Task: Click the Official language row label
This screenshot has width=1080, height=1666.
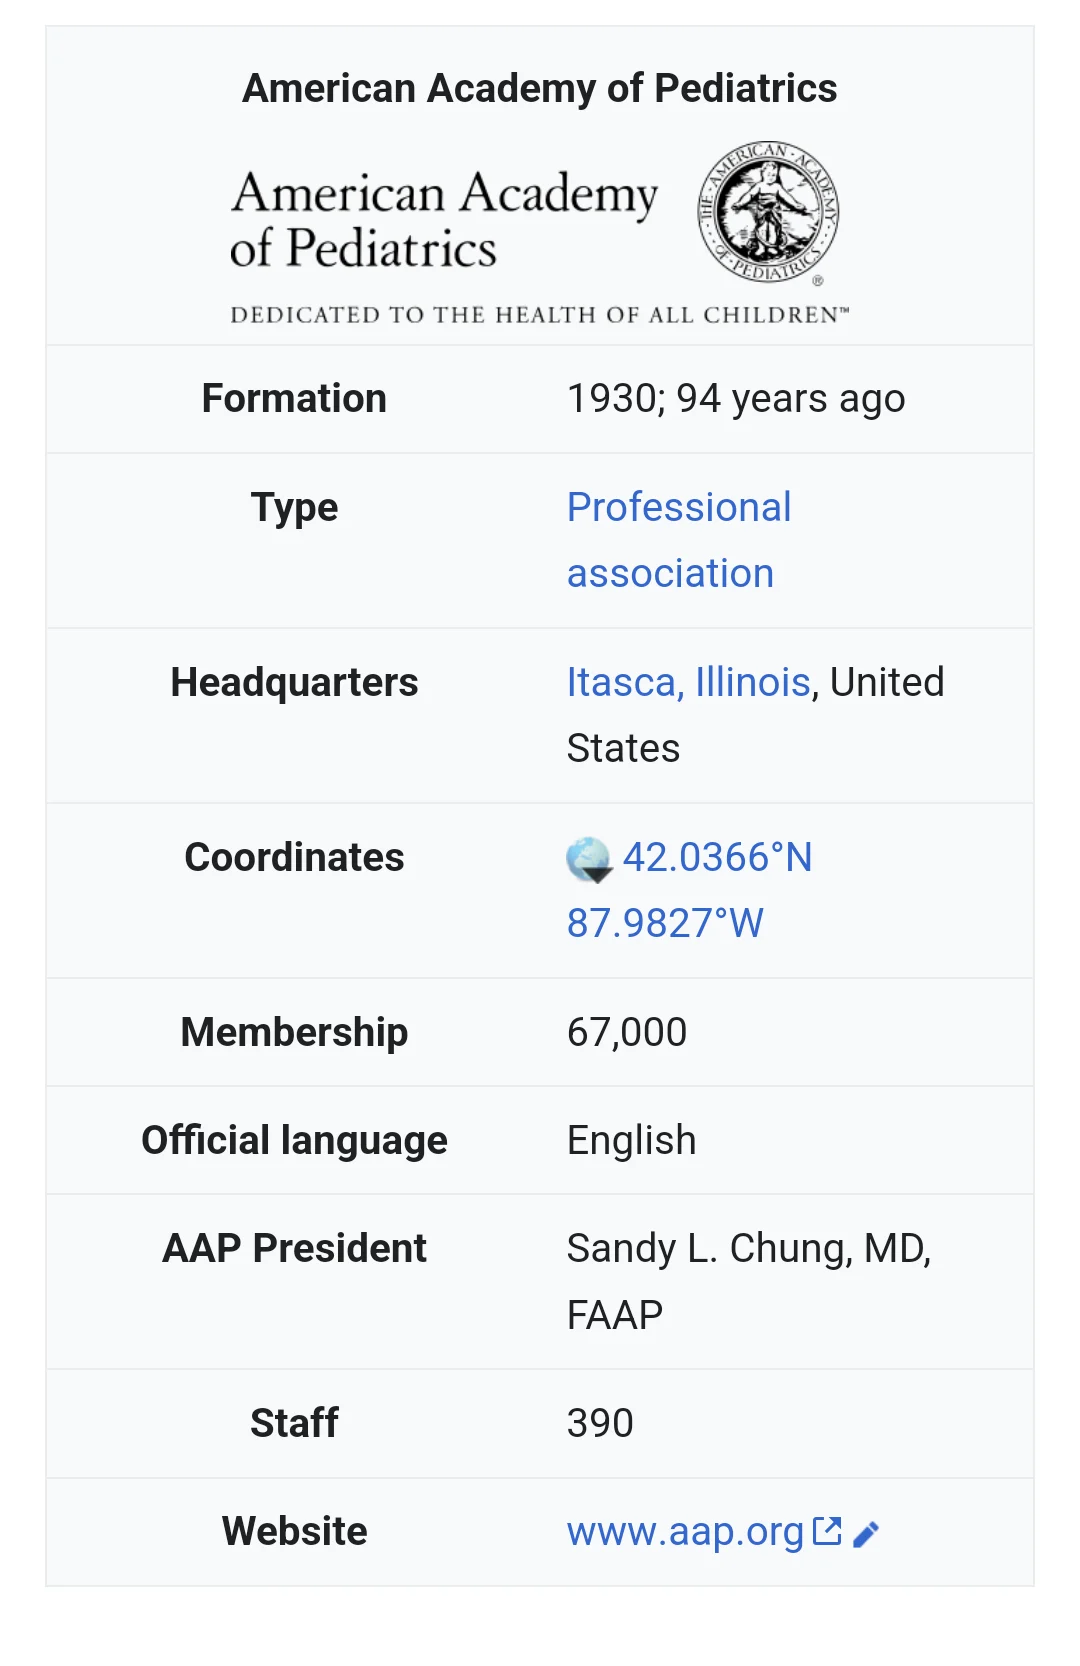Action: coord(294,1140)
